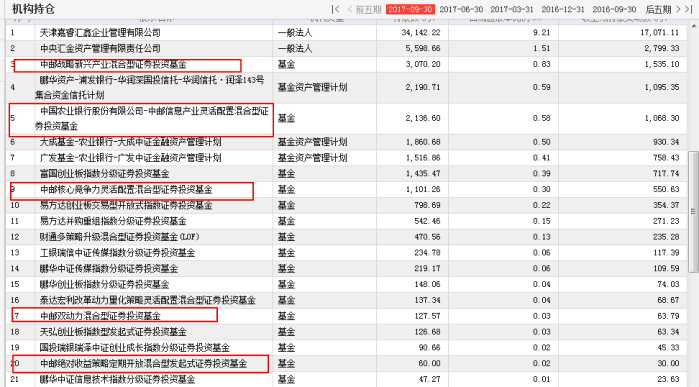Select 中邮战略新兴产业混合型证券投资基金 row

[x=113, y=64]
